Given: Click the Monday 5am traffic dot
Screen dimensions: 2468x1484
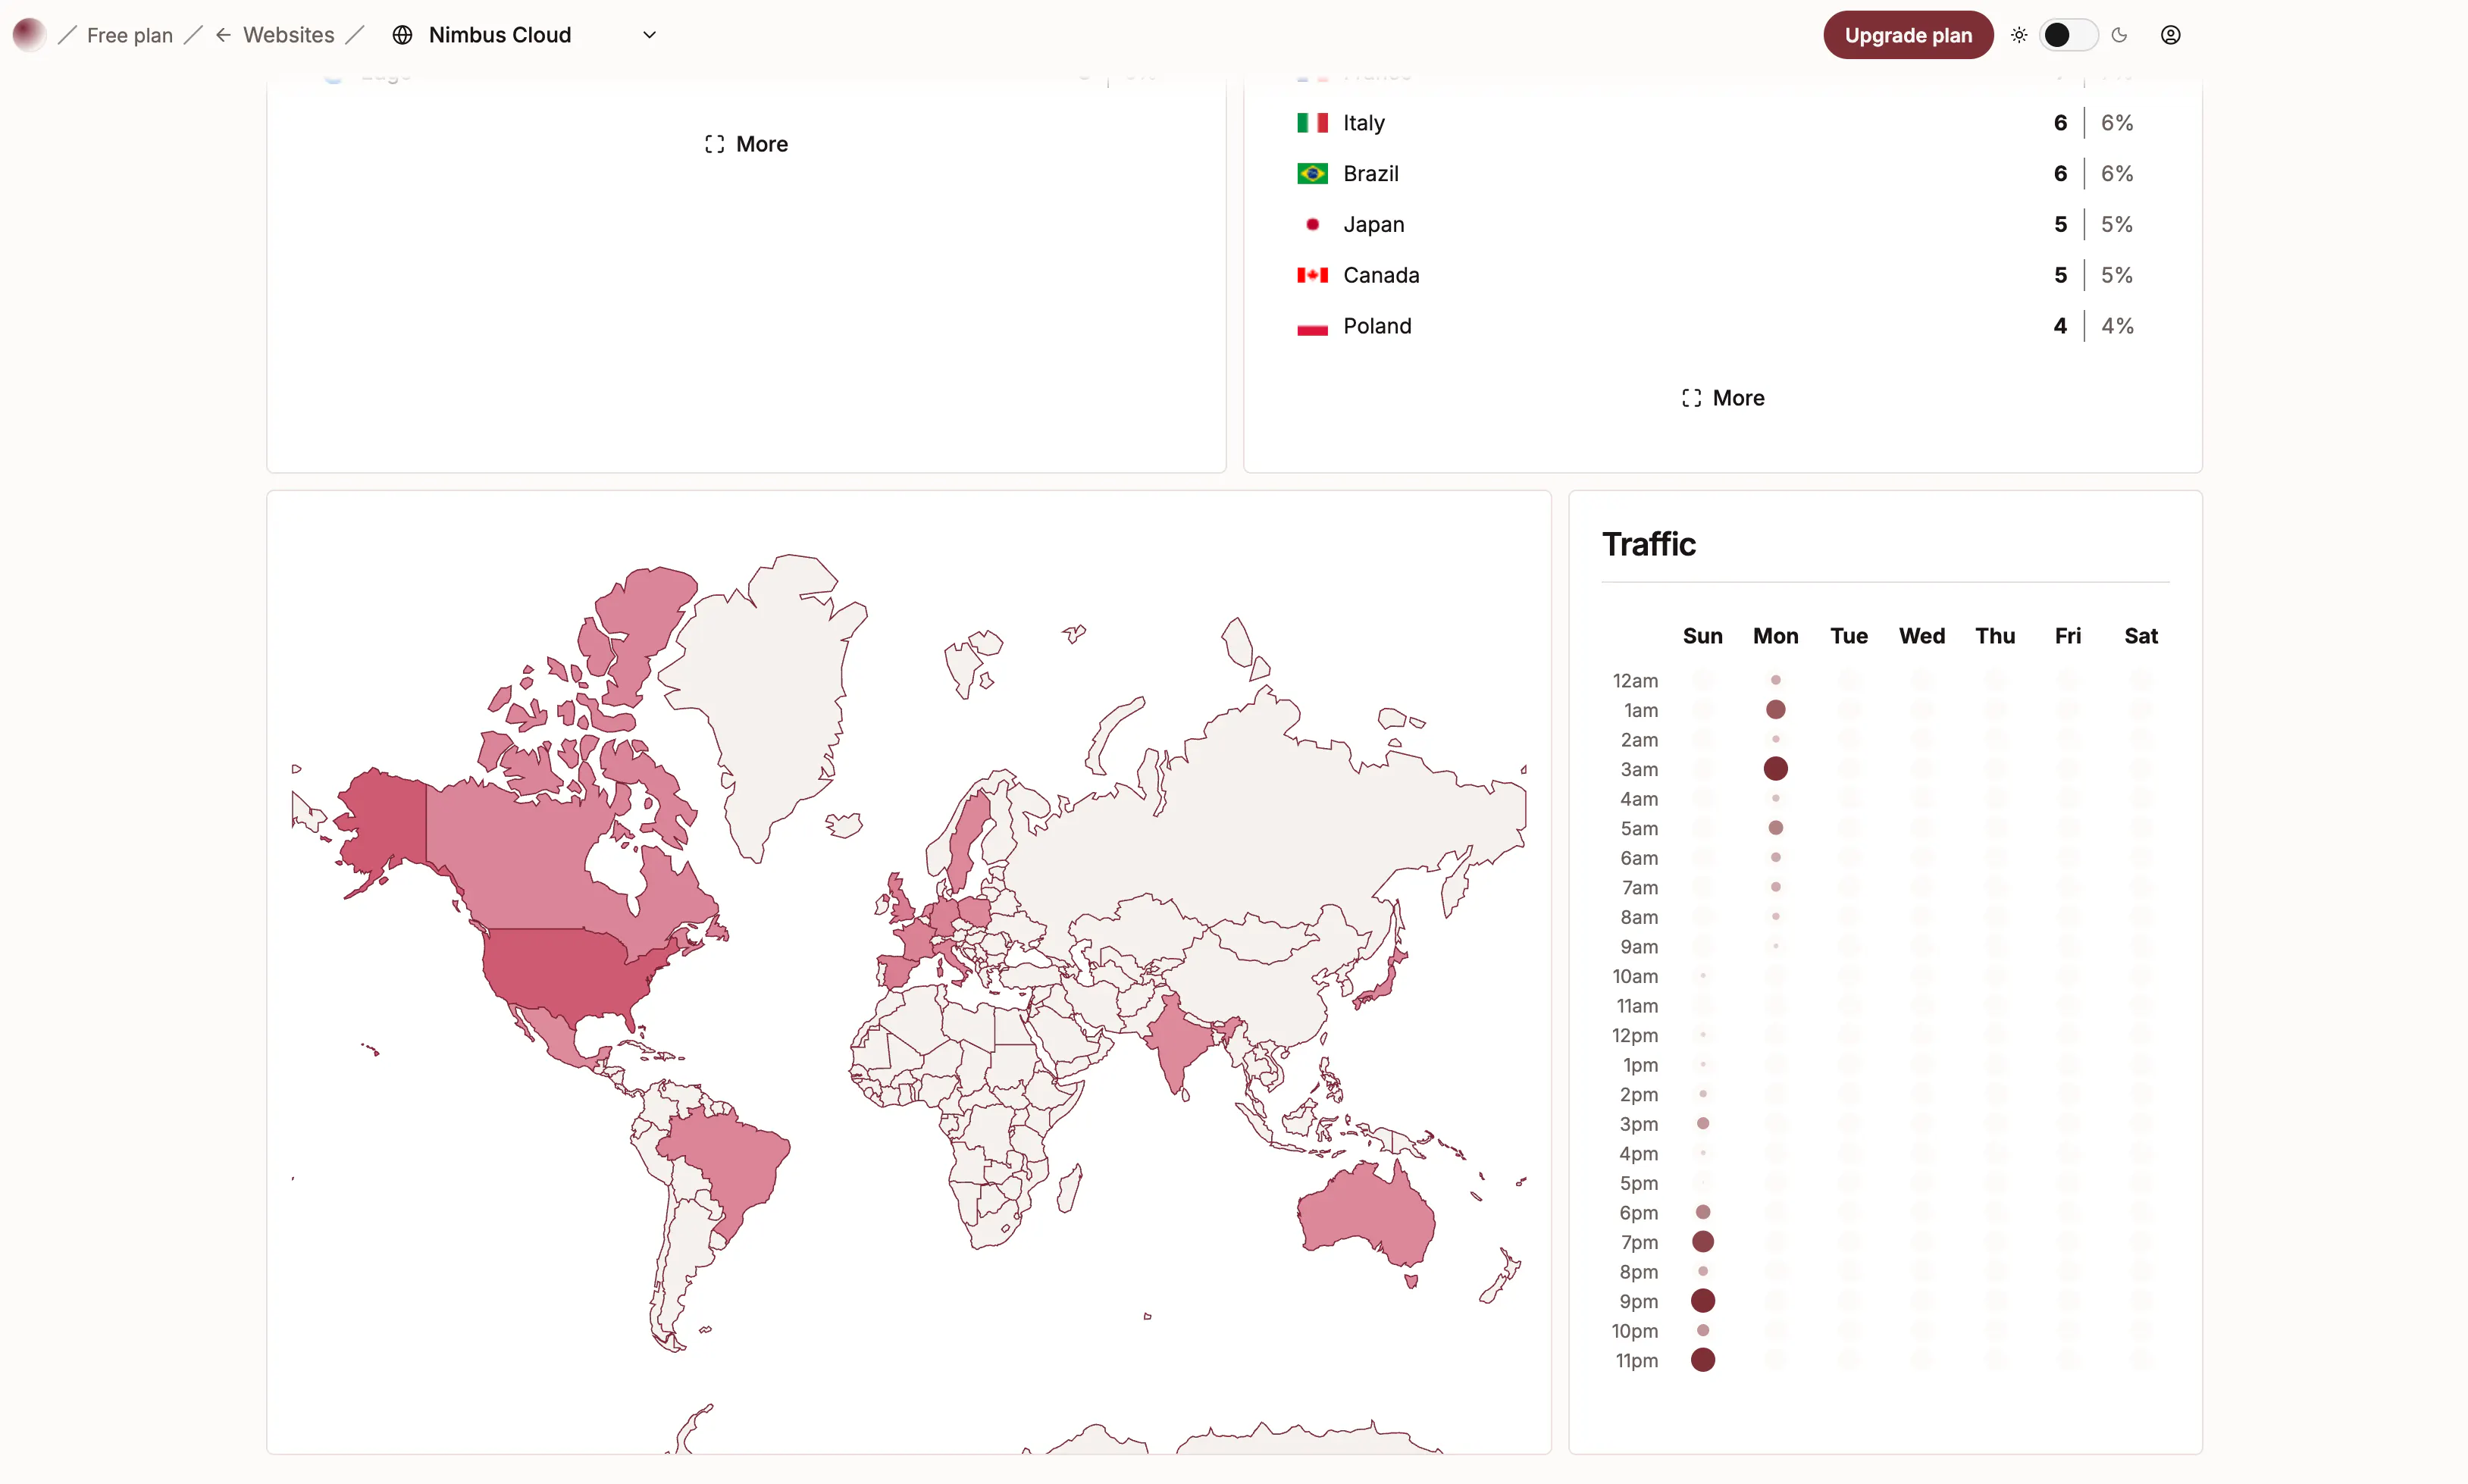Looking at the screenshot, I should pos(1775,828).
